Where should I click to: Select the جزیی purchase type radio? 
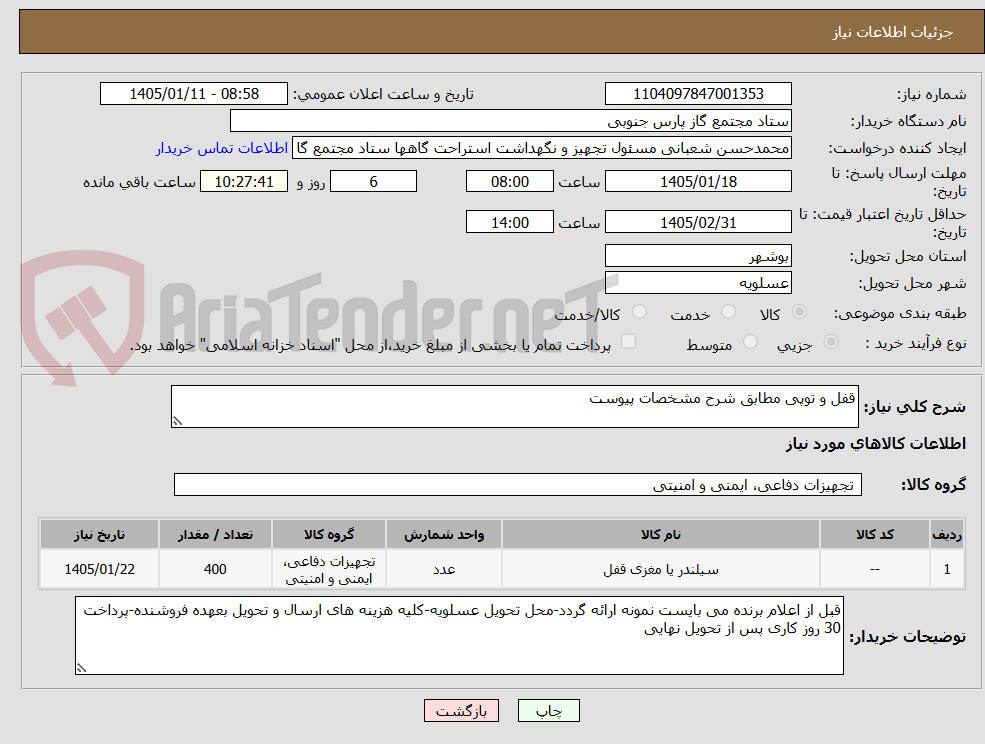click(830, 342)
